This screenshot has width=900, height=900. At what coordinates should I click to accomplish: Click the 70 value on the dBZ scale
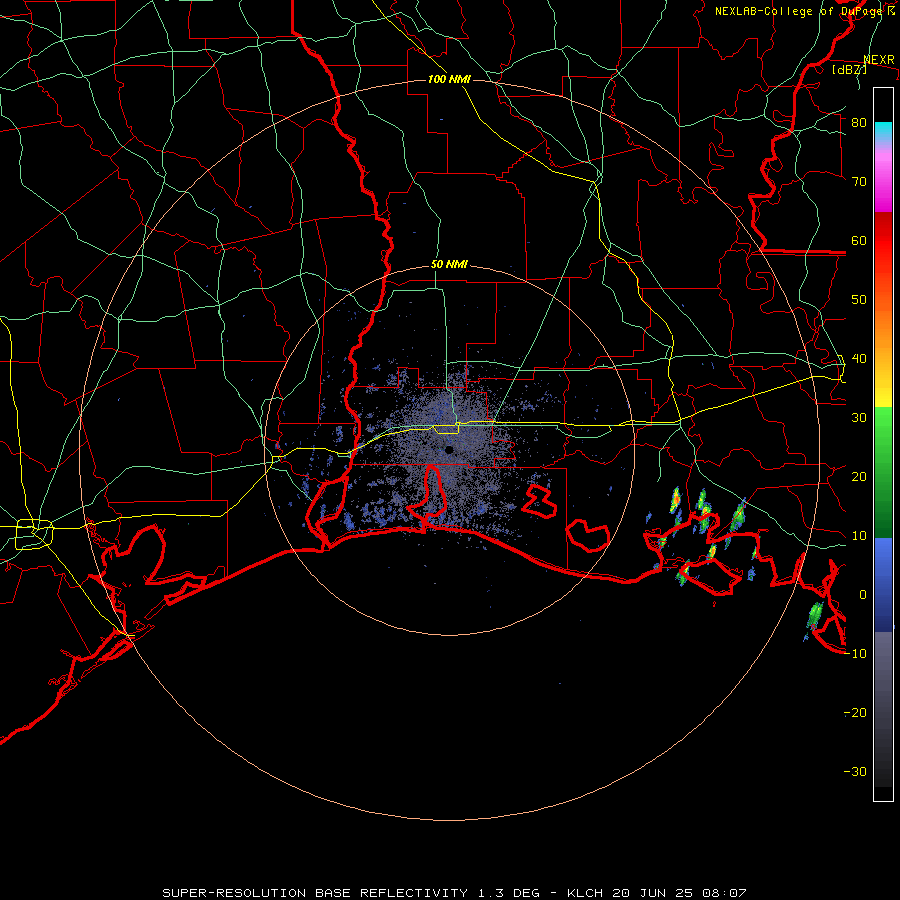(859, 182)
